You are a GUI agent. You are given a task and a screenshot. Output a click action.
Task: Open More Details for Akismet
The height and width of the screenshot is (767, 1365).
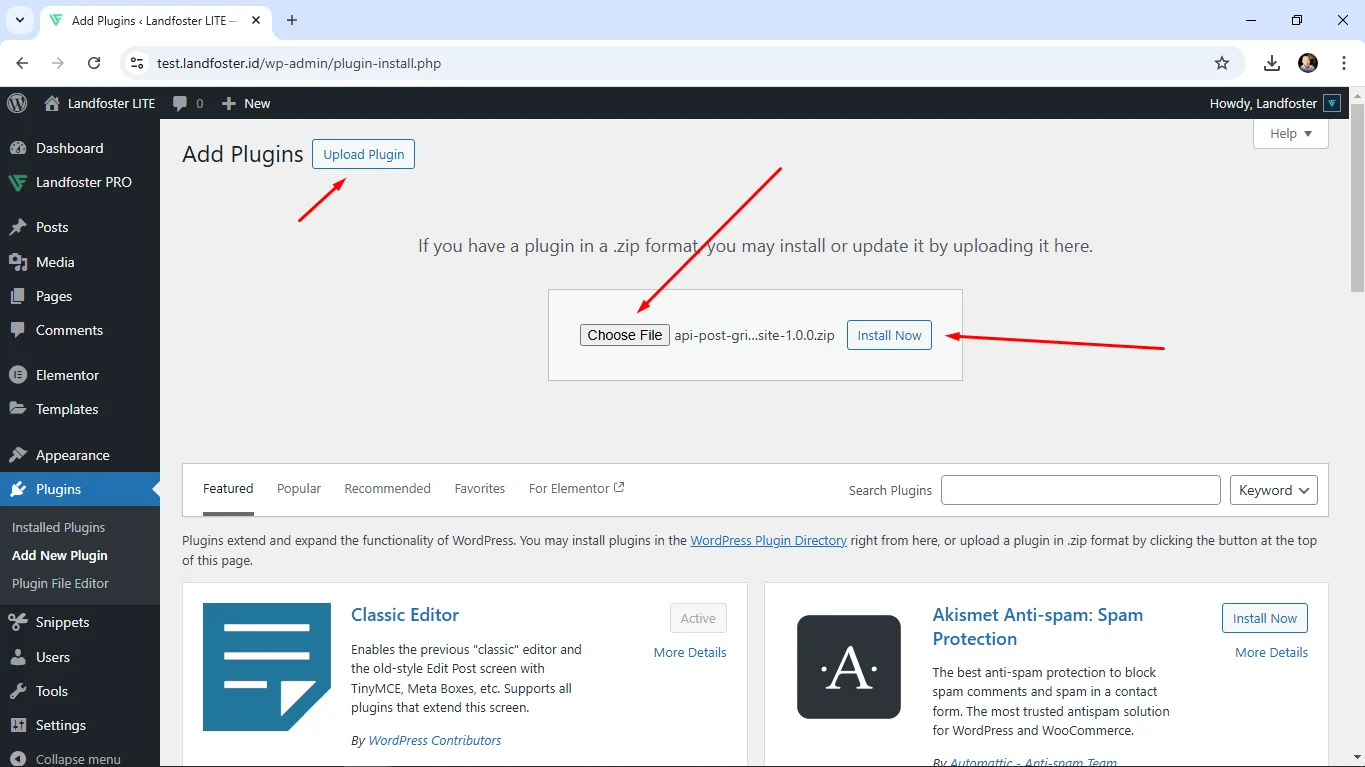(x=1271, y=652)
